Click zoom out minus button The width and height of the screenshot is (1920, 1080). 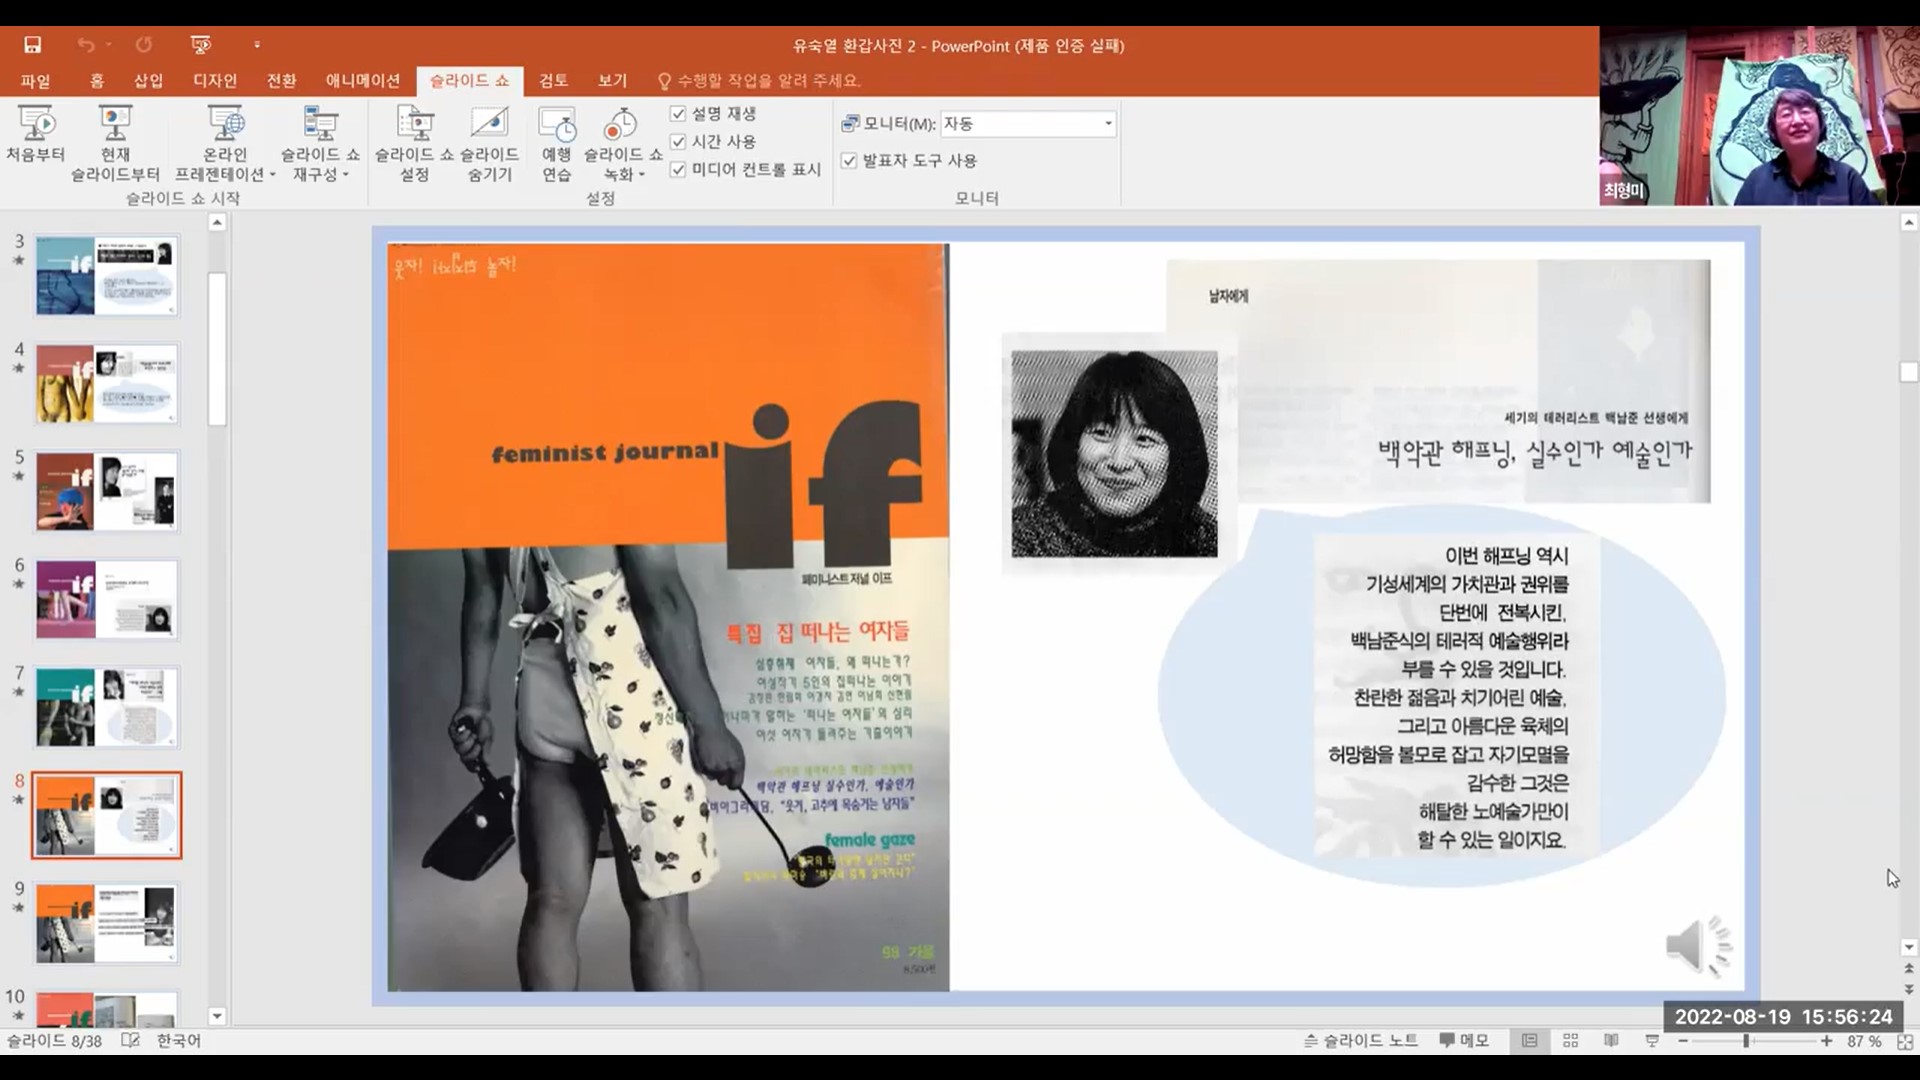coord(1683,1041)
